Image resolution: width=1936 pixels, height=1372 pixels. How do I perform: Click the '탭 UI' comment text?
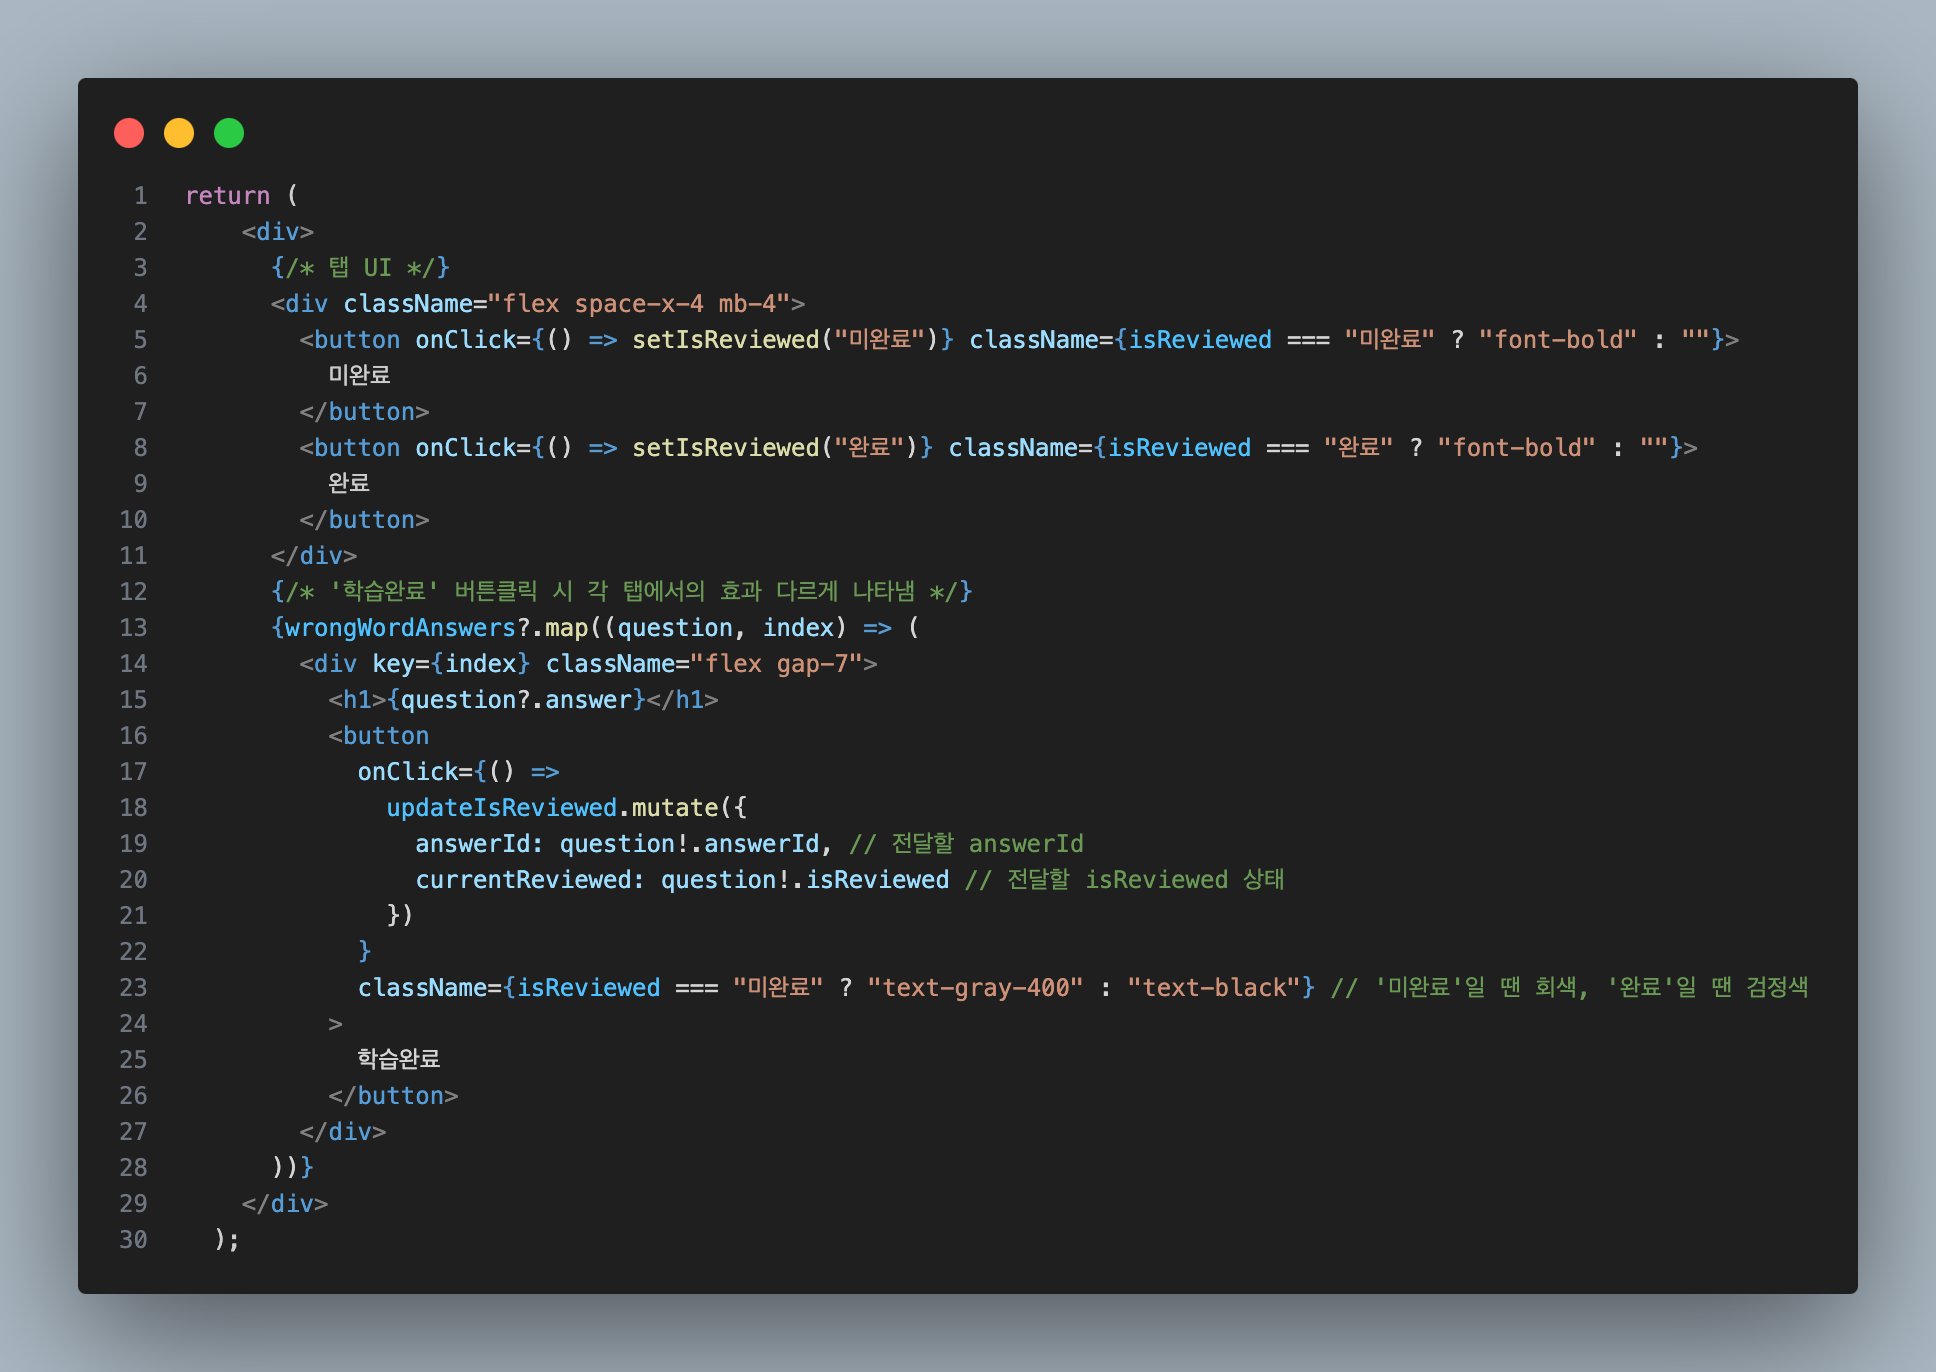coord(360,268)
